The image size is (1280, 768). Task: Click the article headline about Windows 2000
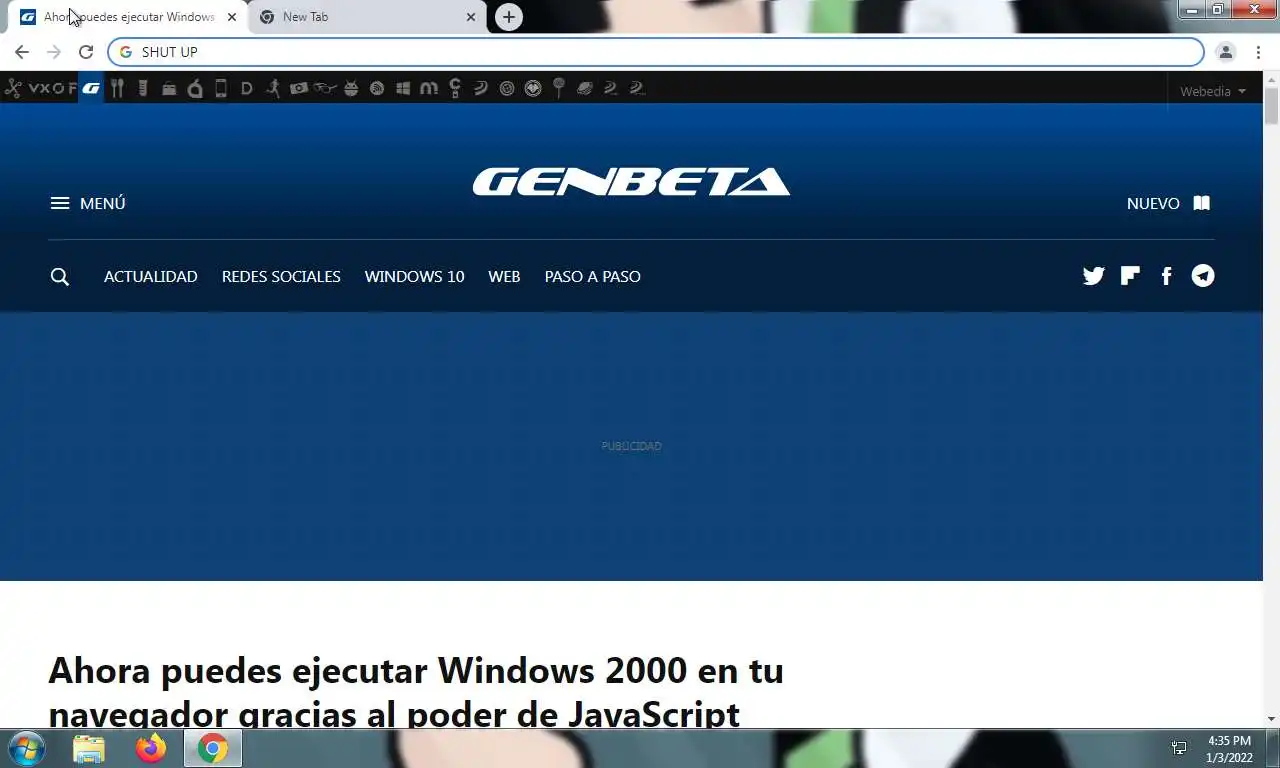coord(416,690)
